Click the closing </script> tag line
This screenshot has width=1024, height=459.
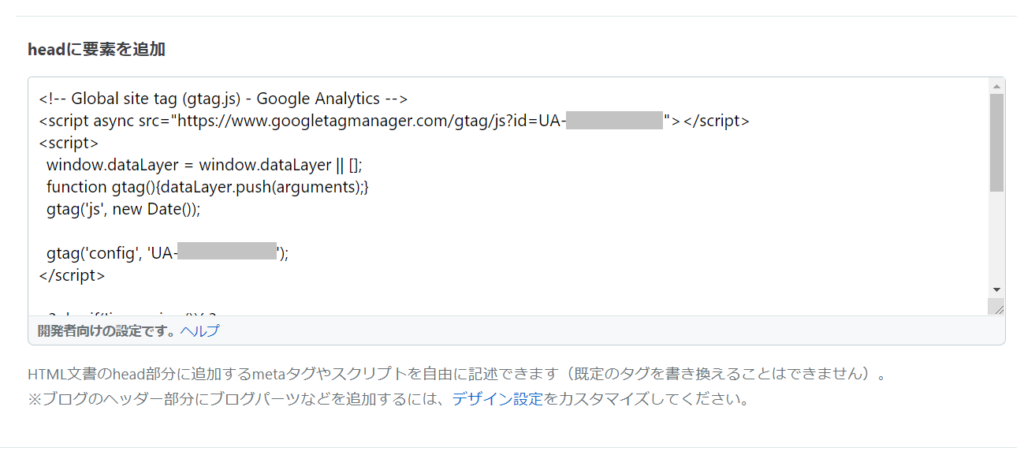(x=72, y=274)
